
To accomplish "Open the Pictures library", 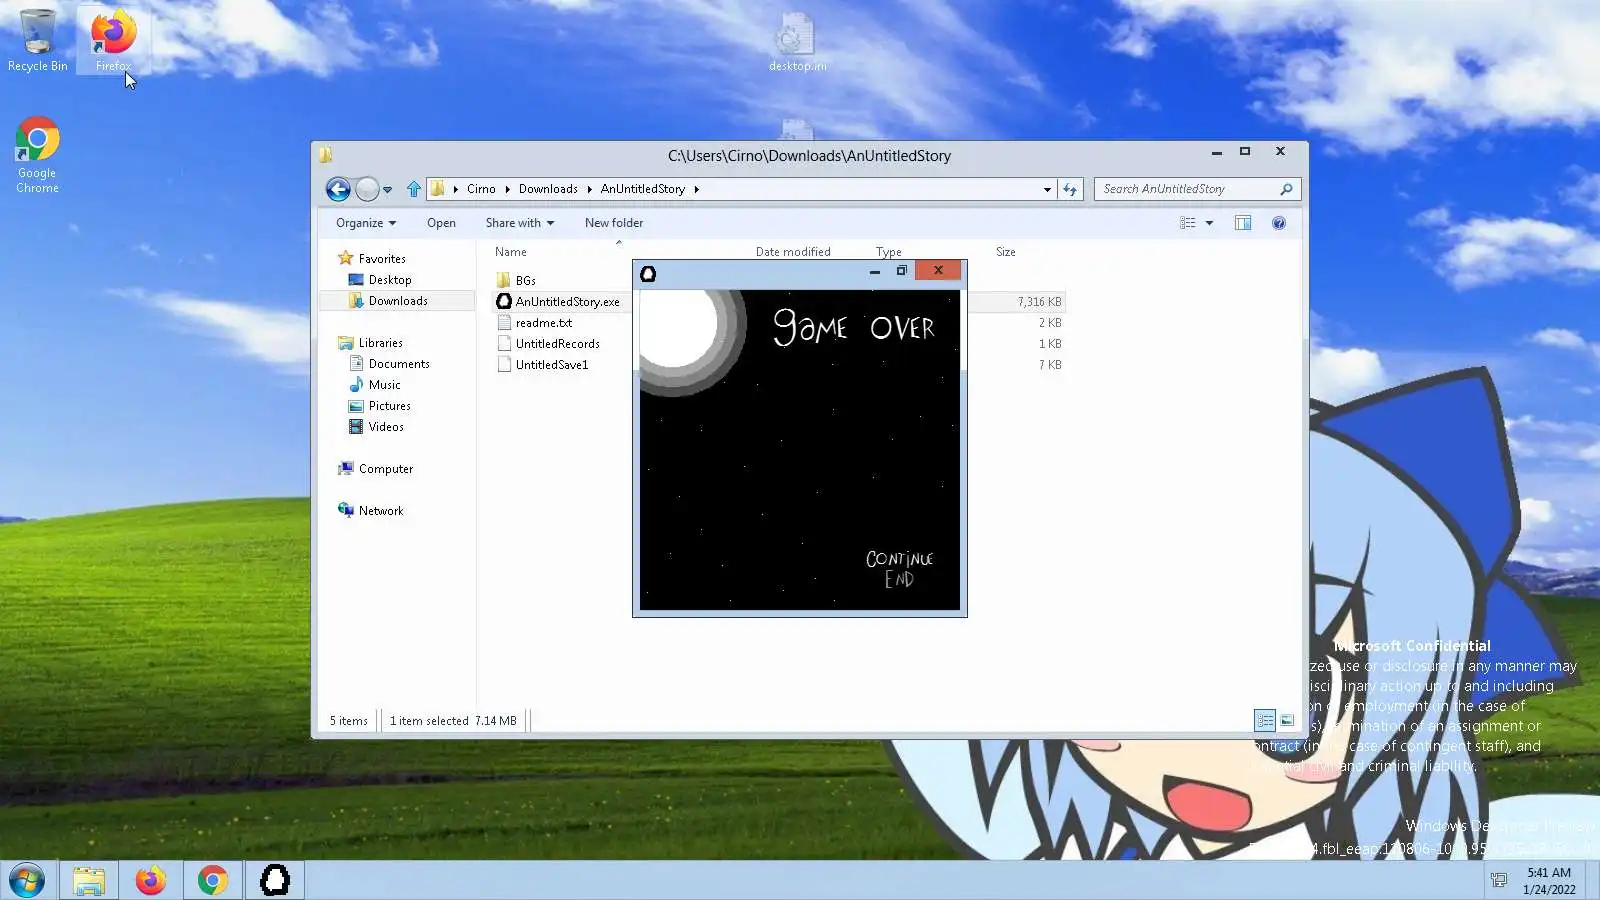I will pyautogui.click(x=389, y=406).
